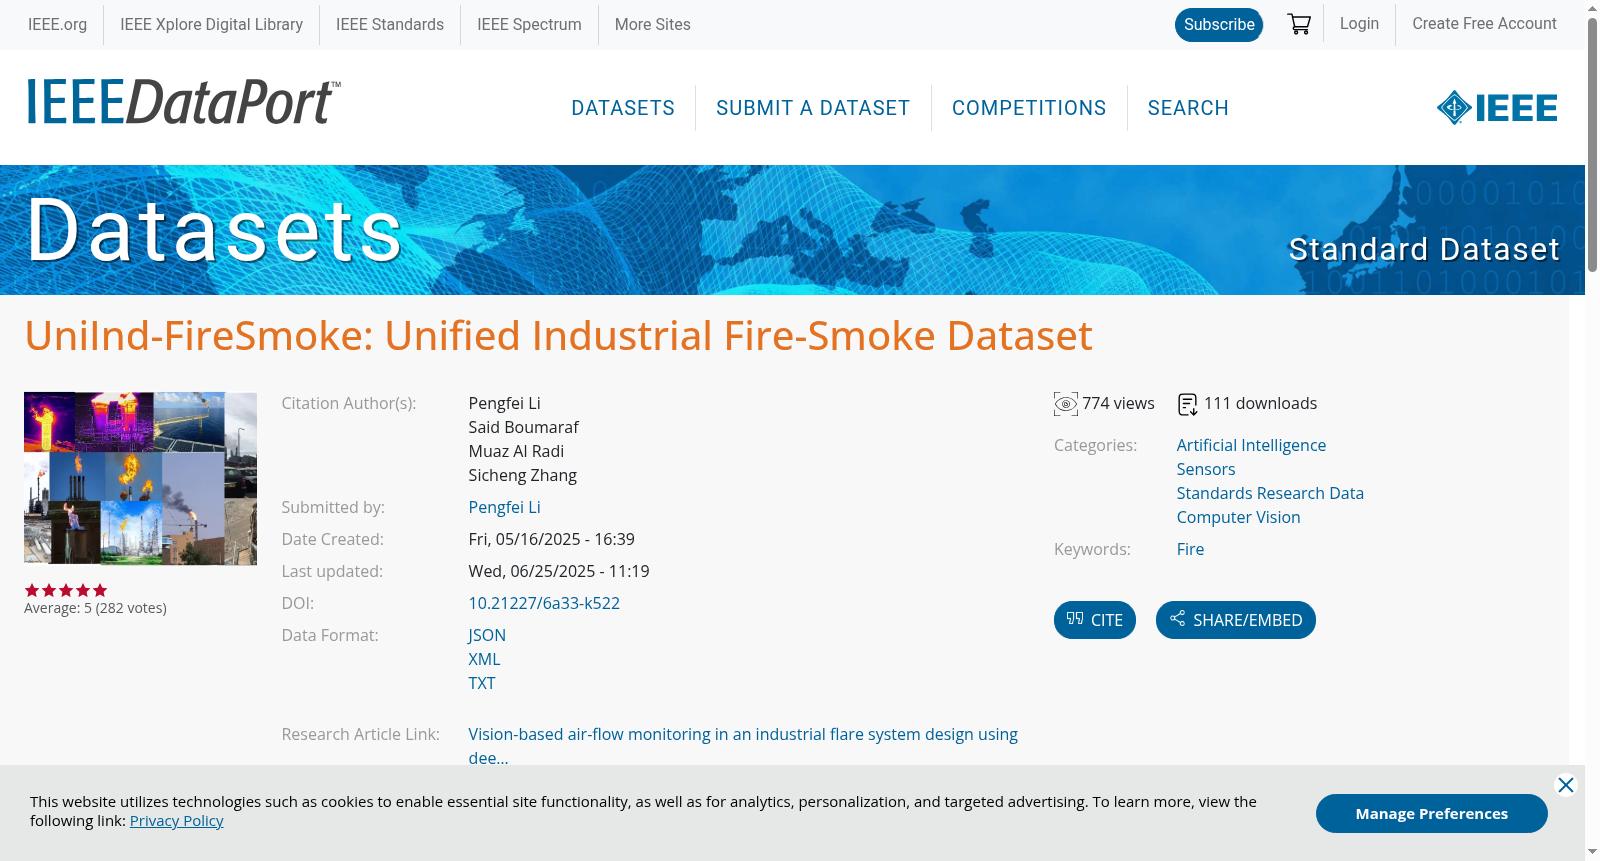The width and height of the screenshot is (1600, 861).
Task: Expand the More Sites menu
Action: point(652,24)
